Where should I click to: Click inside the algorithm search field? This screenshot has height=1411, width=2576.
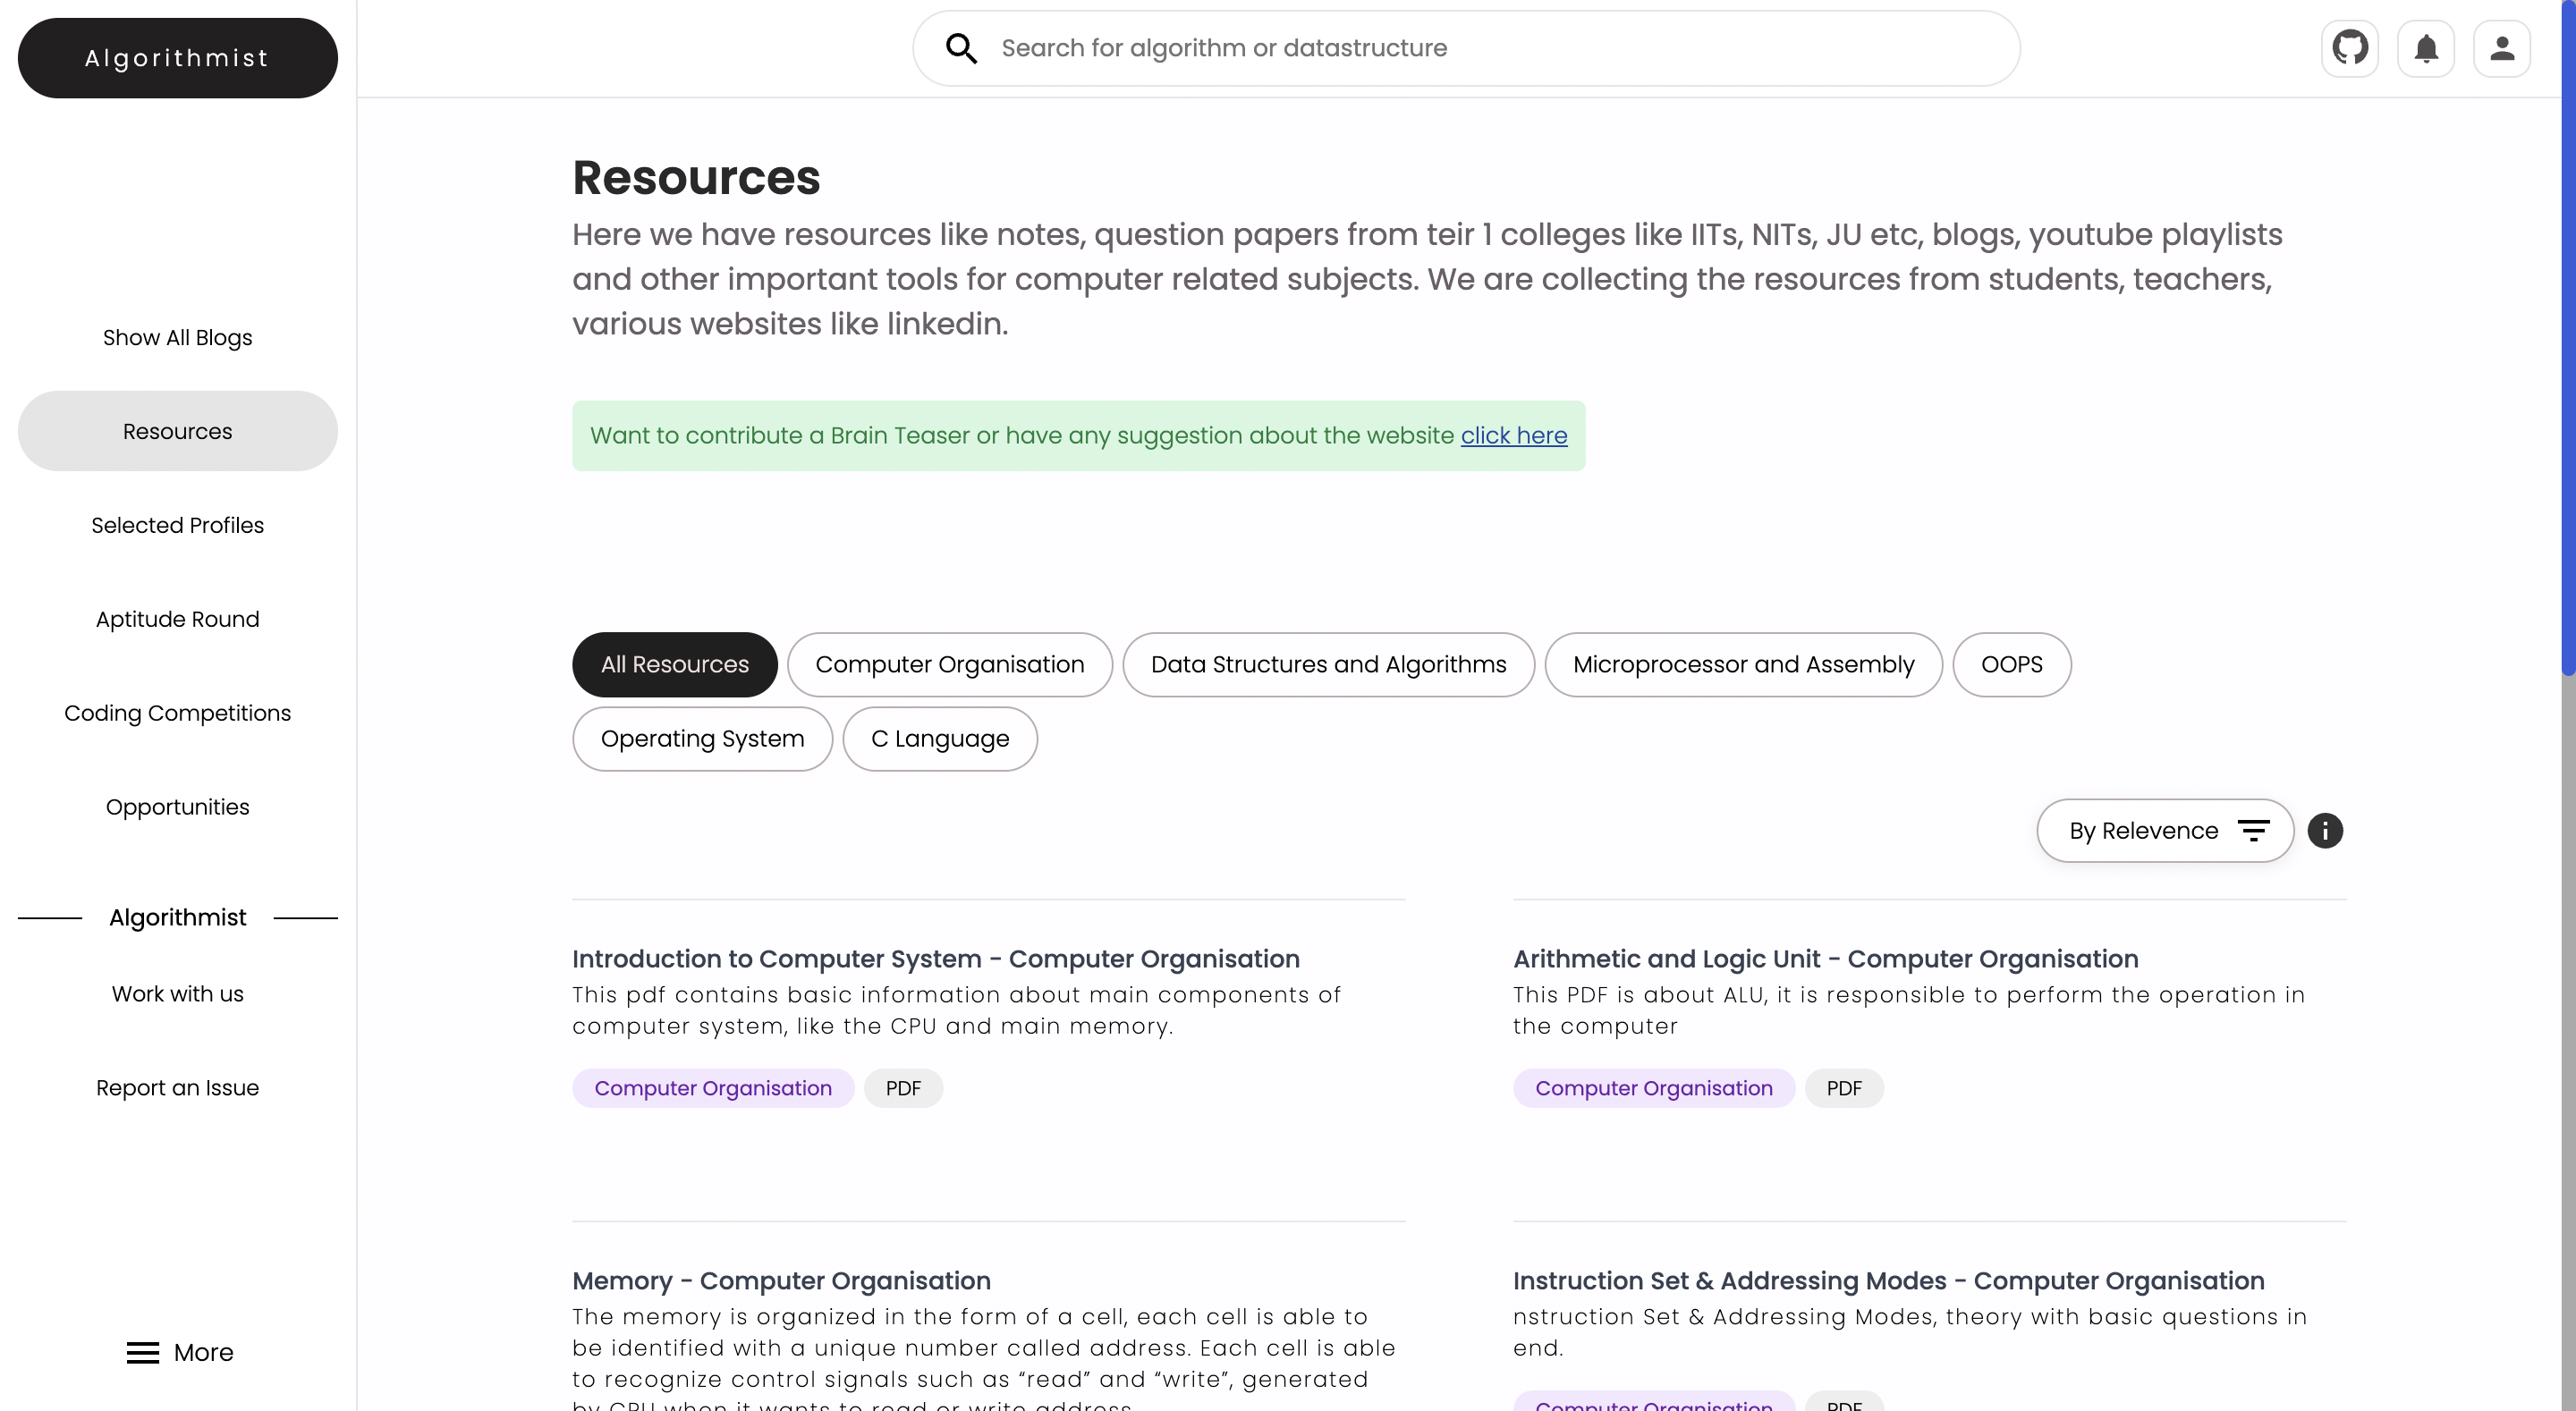(x=1400, y=47)
